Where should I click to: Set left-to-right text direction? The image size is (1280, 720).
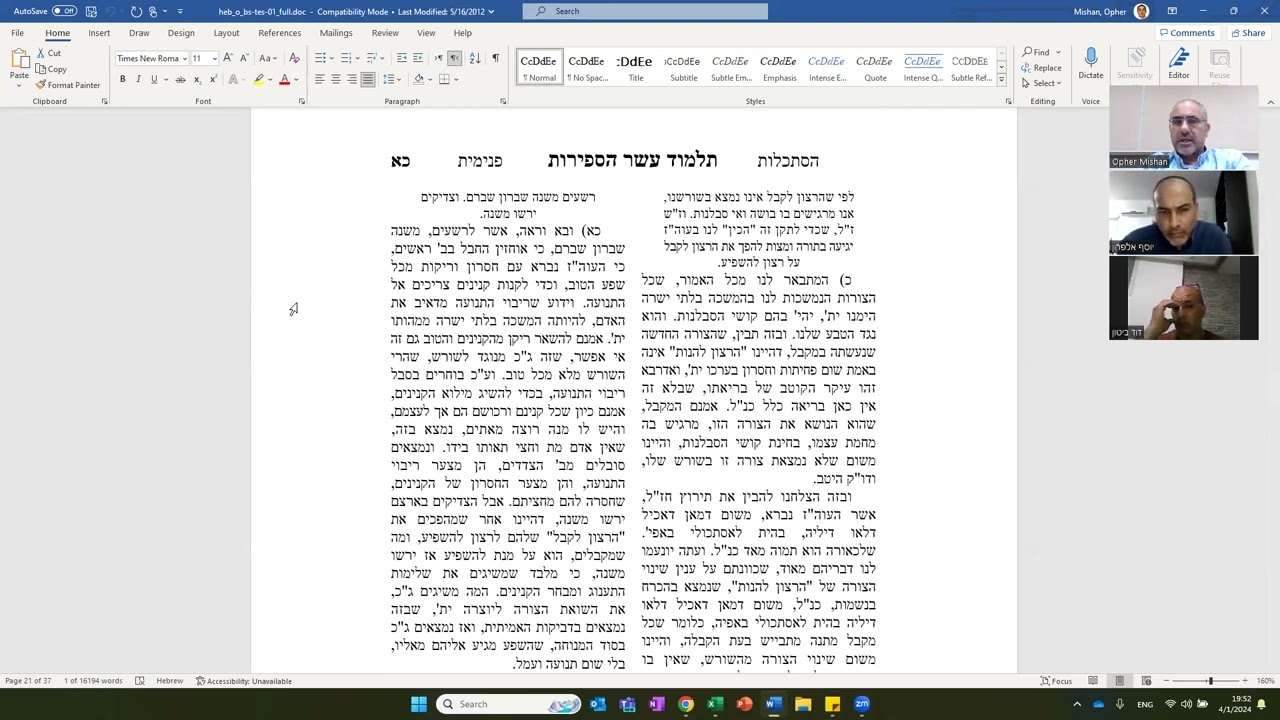click(x=439, y=58)
